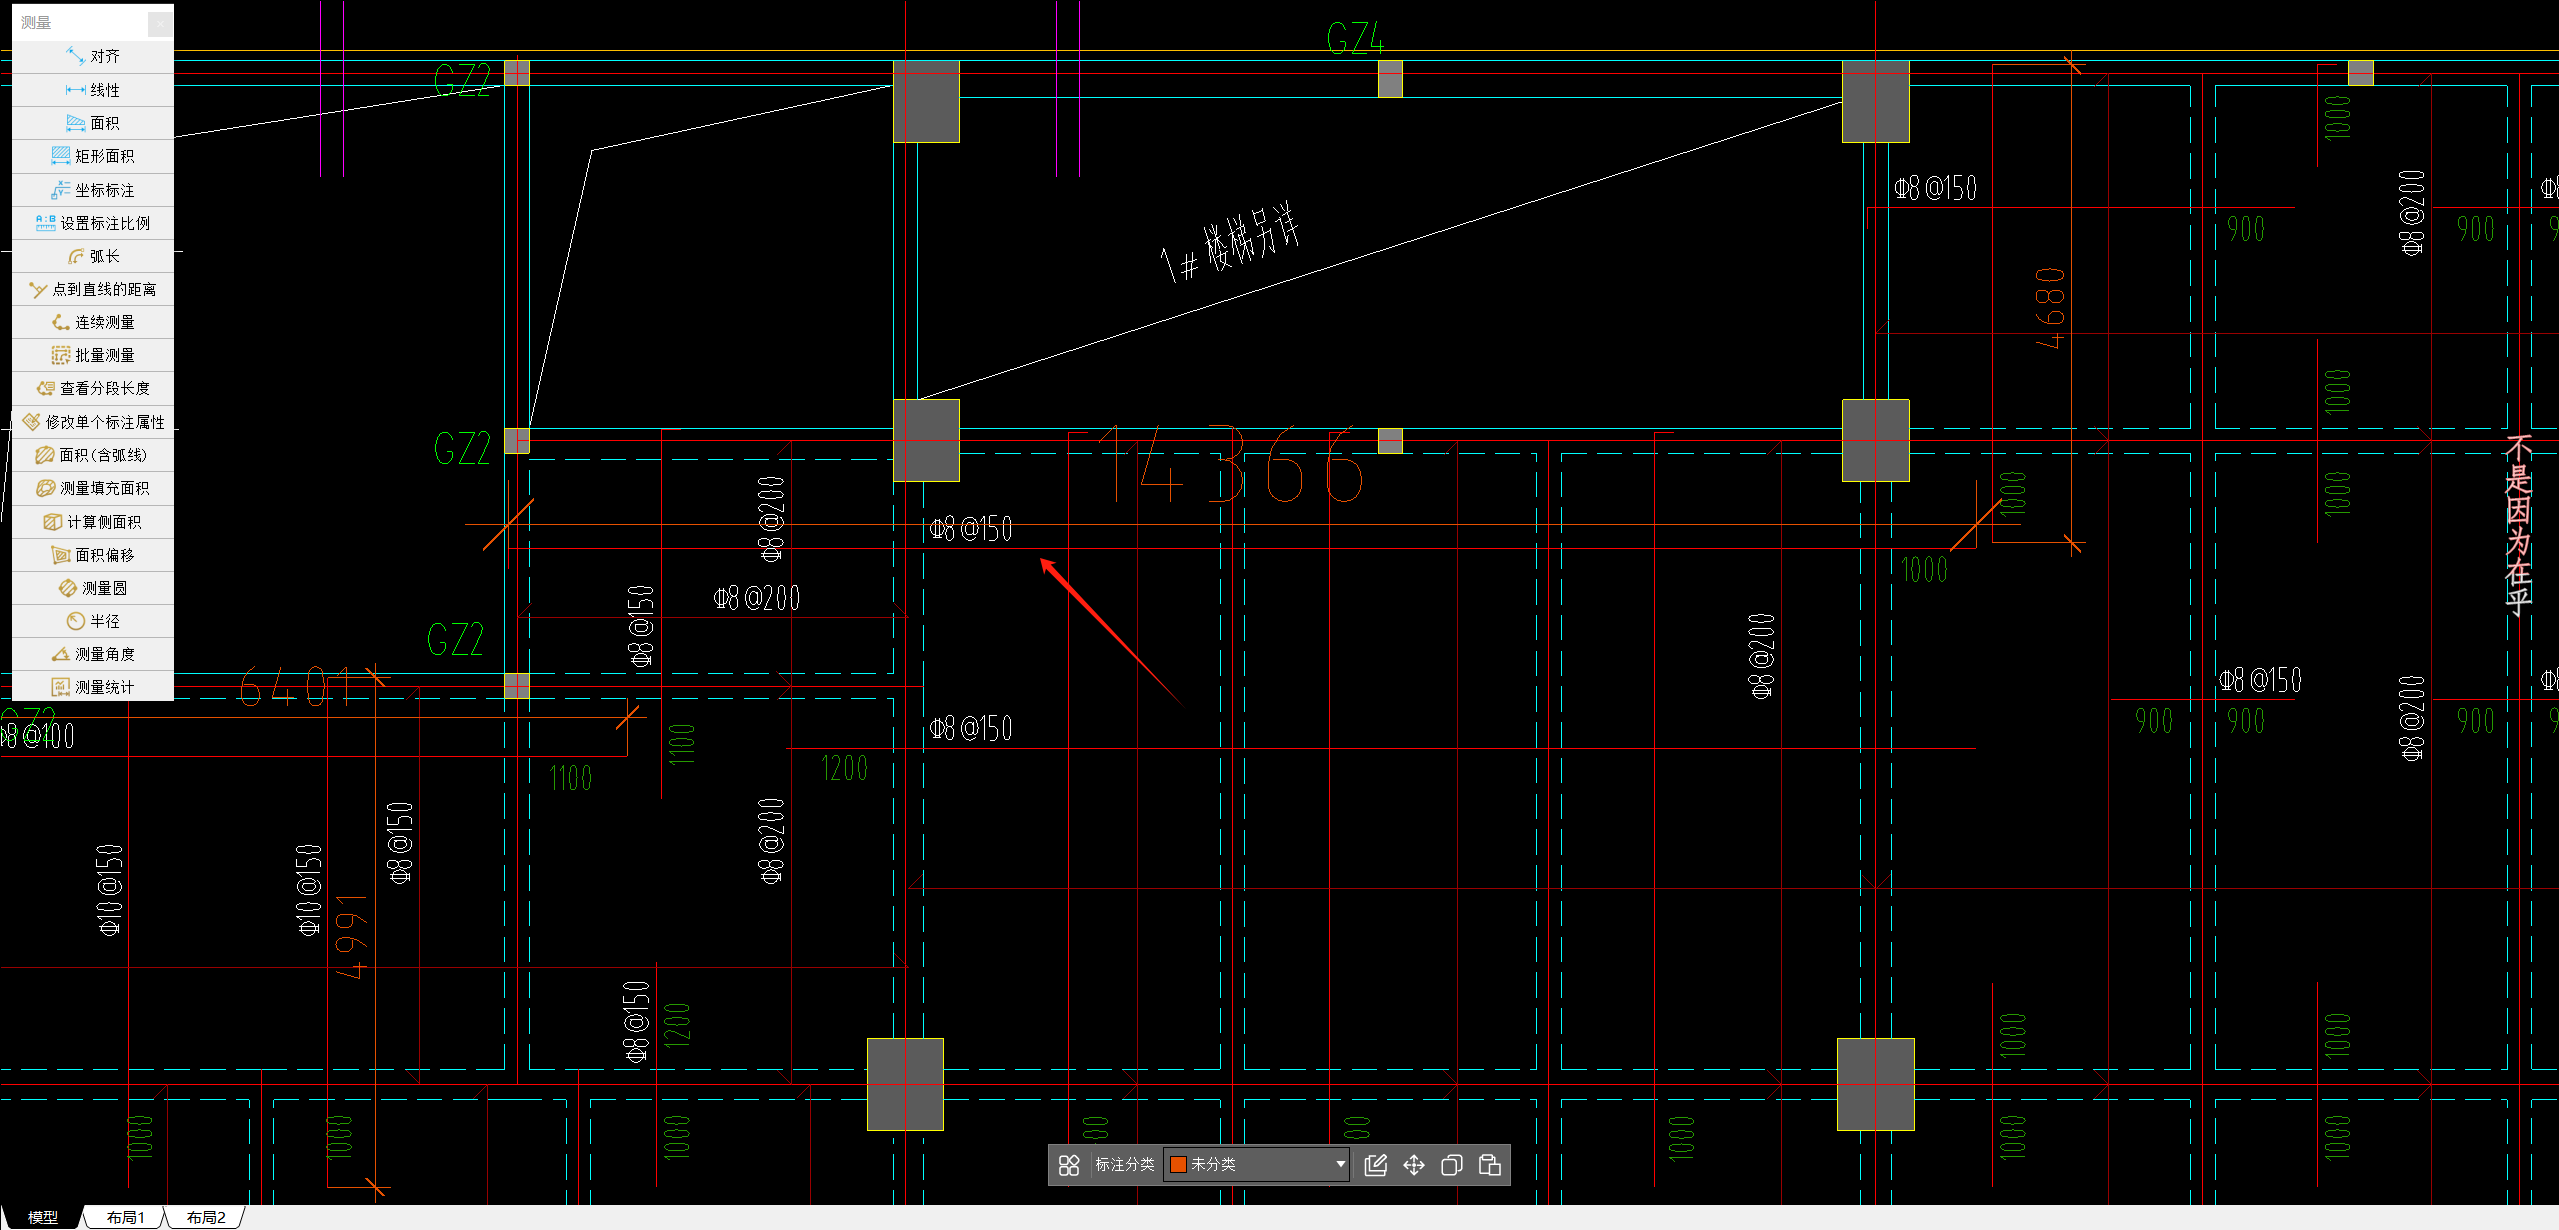Select the horizontal Φ8@200 rebar label
Viewport: 2559px width, 1230px height.
pyautogui.click(x=756, y=598)
